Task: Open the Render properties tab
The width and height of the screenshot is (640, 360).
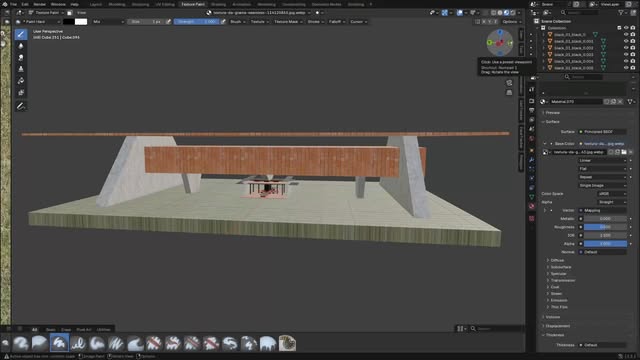Action: [531, 101]
